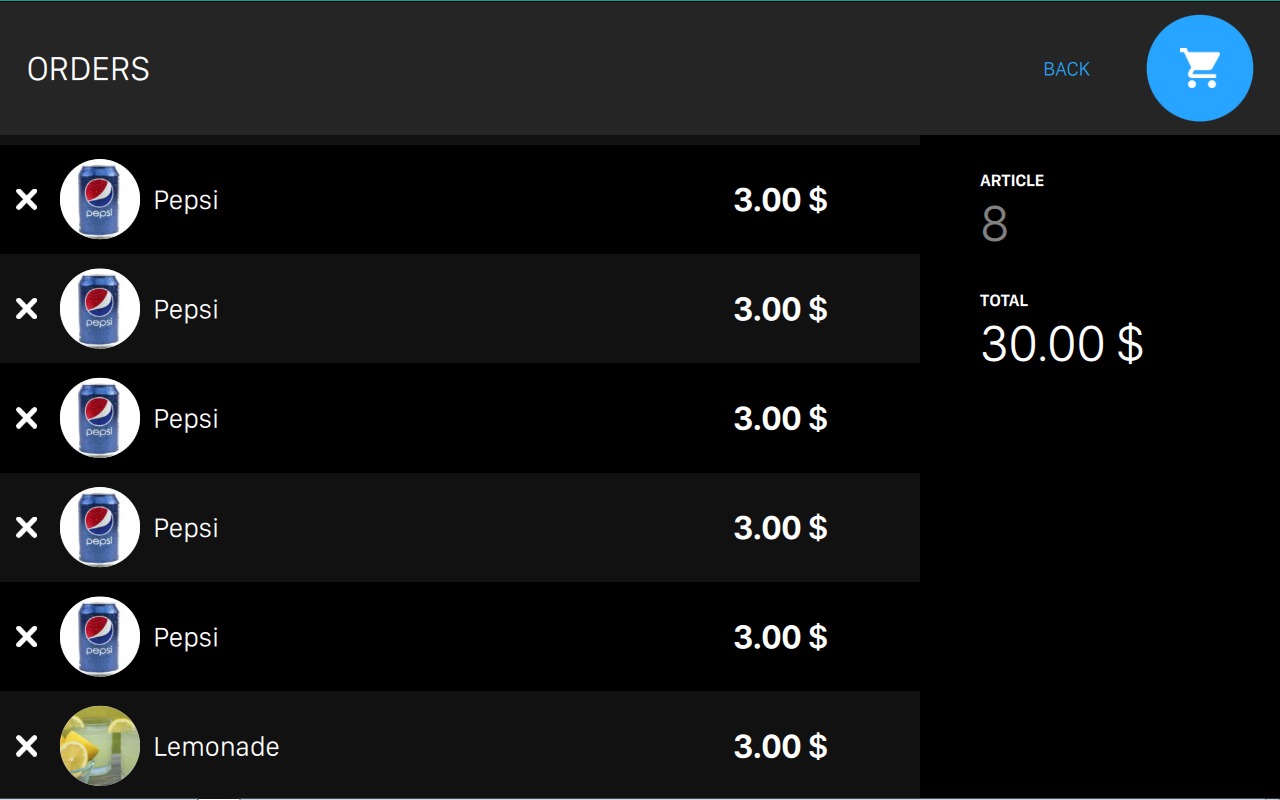Click the Lemonade product thumbnail

pyautogui.click(x=100, y=746)
